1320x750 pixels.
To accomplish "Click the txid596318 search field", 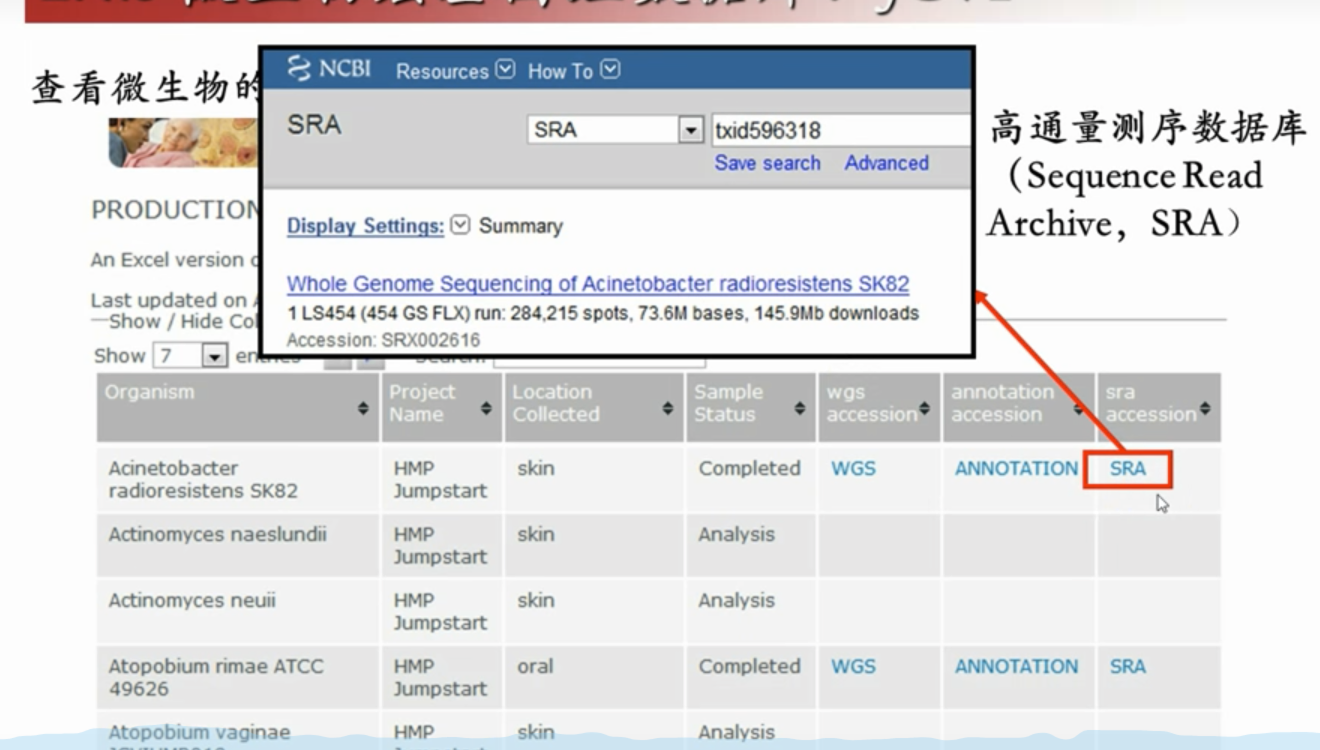I will coord(840,130).
